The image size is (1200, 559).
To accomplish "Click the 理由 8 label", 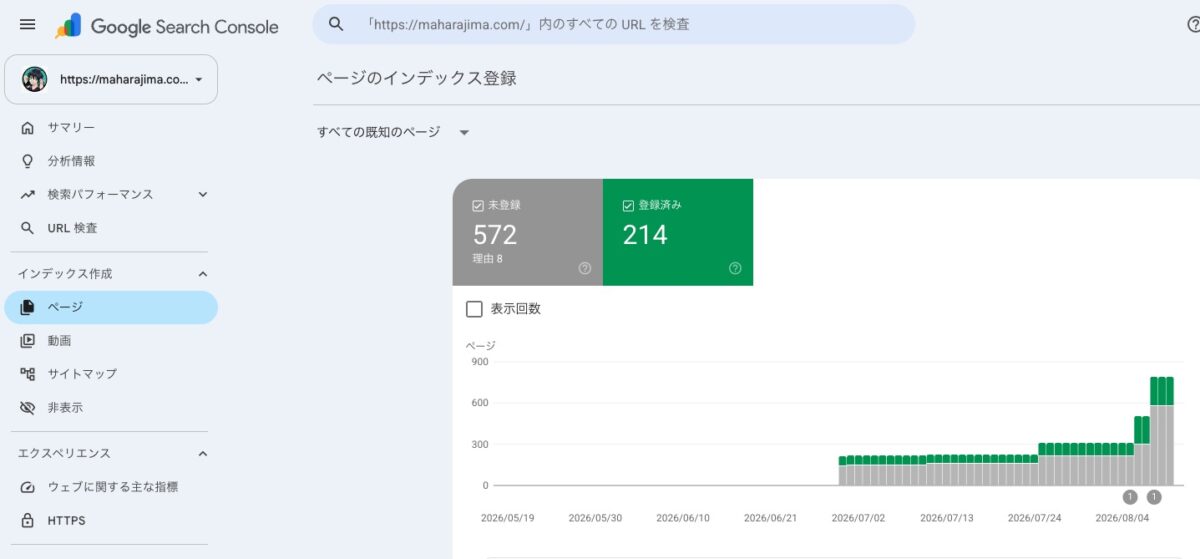I will pos(488,259).
